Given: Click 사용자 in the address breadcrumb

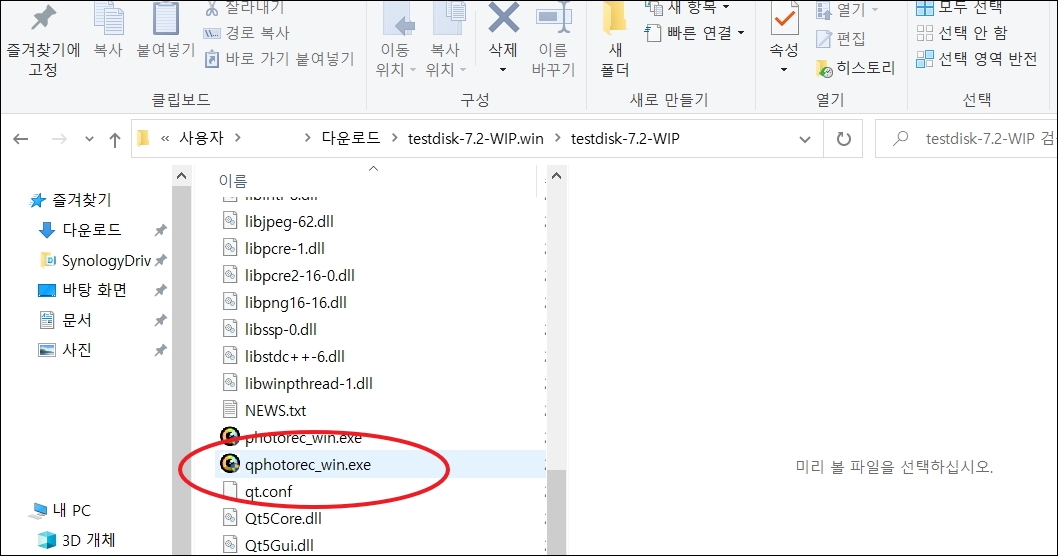Looking at the screenshot, I should [201, 138].
